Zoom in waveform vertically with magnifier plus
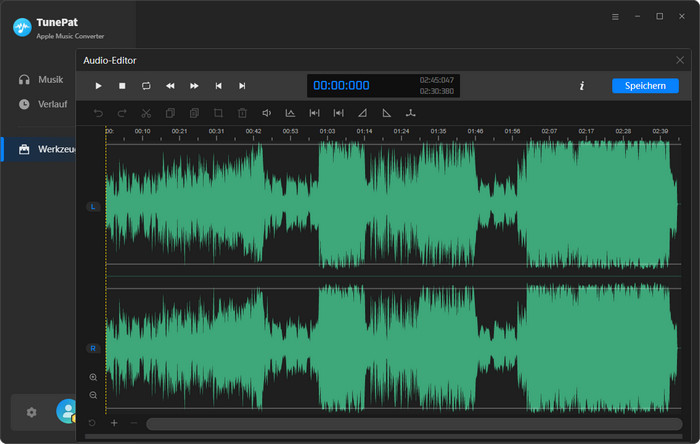 [93, 378]
